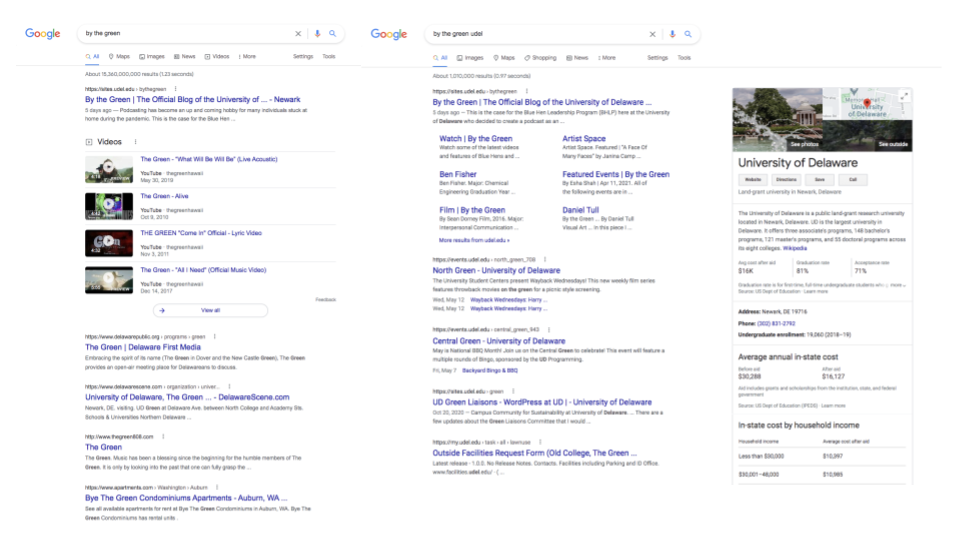Screen dimensions: 960x540
Task: Click Save button in University of Delaware panel
Action: coord(819,179)
